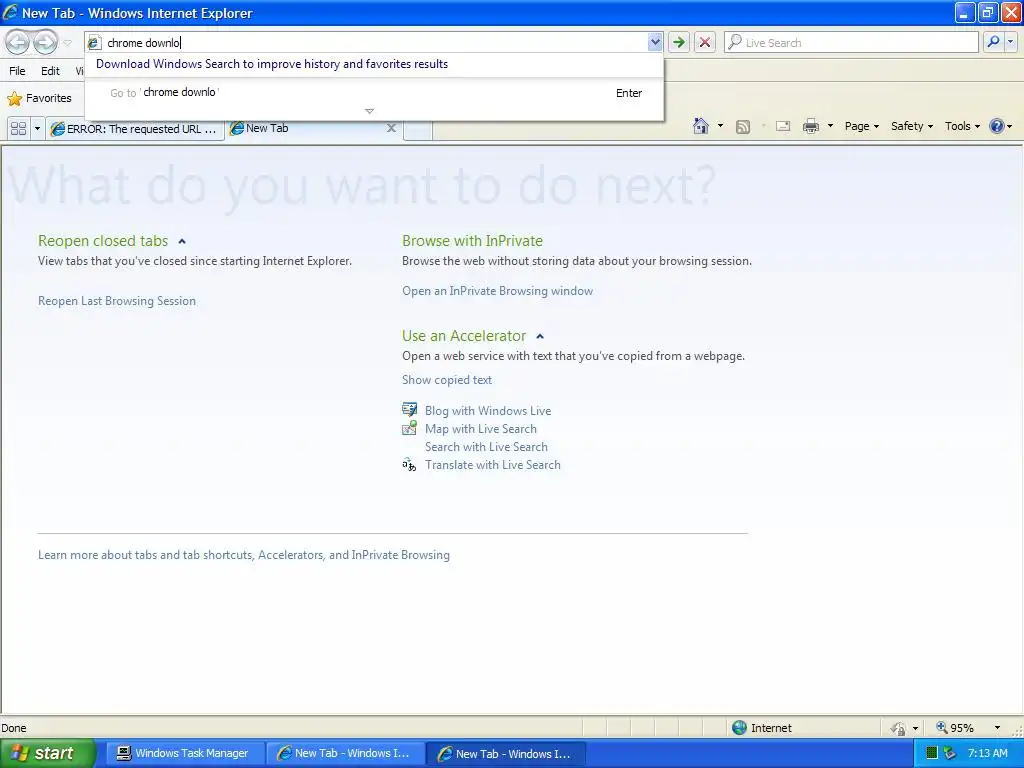Click the Print icon

click(x=810, y=126)
